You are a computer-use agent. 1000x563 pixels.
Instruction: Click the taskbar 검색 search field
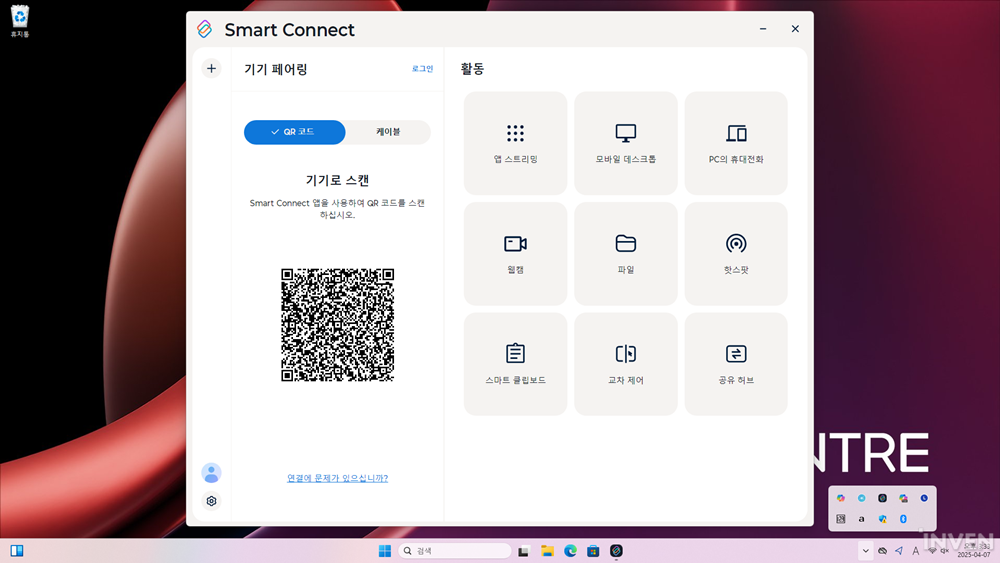click(x=455, y=551)
